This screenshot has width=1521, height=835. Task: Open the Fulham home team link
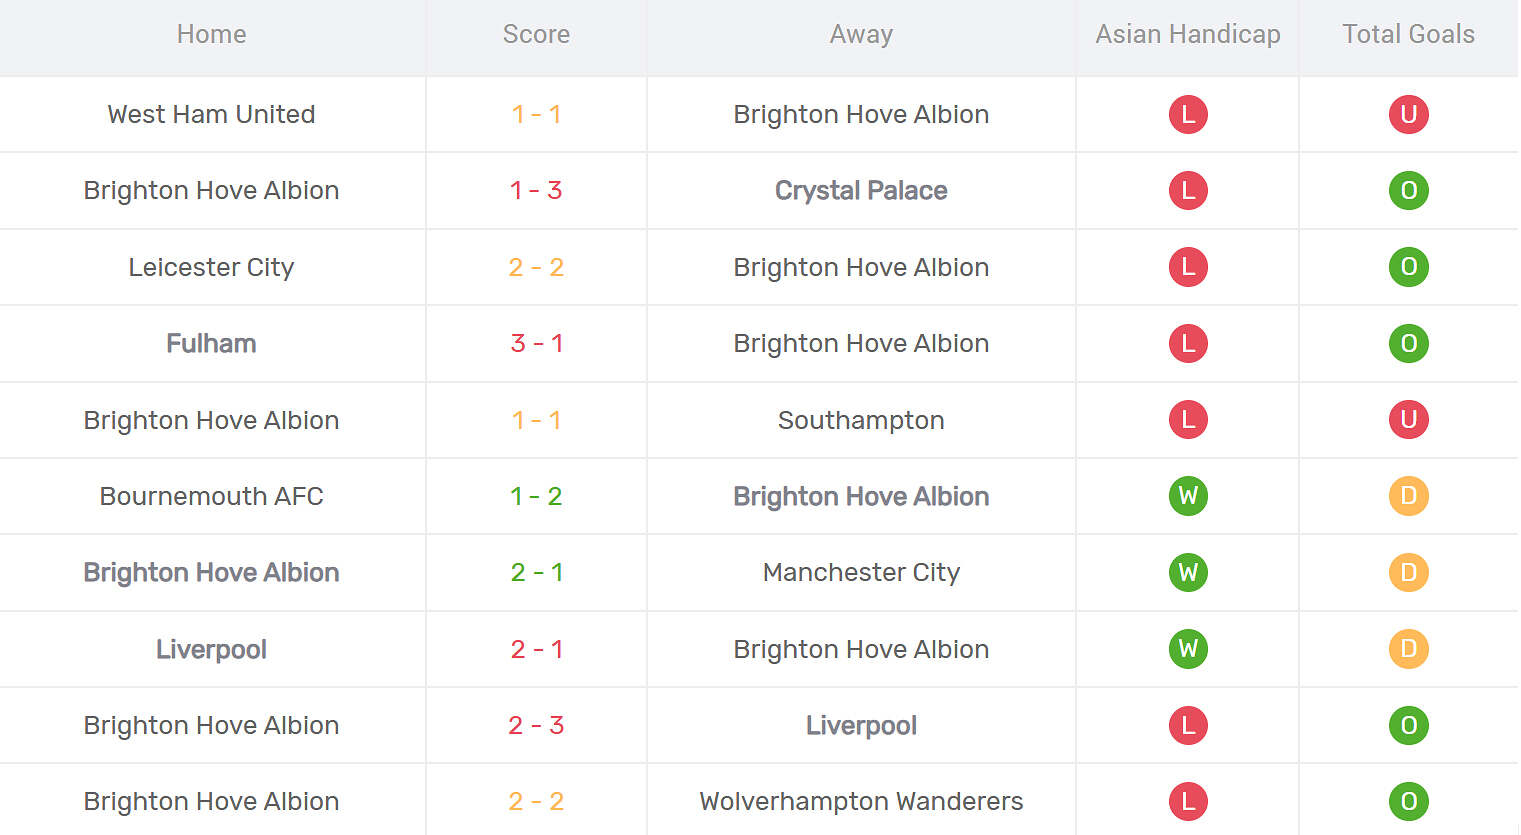[x=211, y=343]
